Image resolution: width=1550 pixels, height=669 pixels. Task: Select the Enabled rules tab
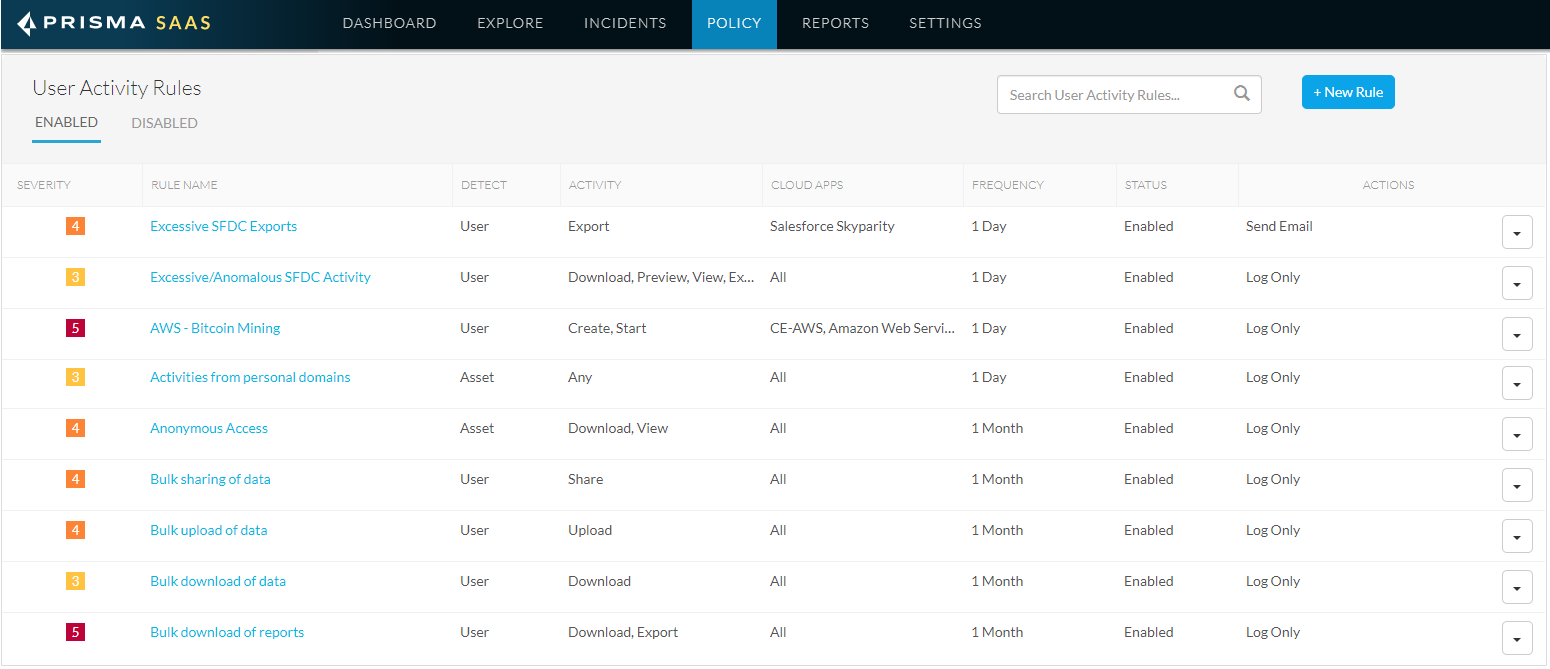click(66, 122)
